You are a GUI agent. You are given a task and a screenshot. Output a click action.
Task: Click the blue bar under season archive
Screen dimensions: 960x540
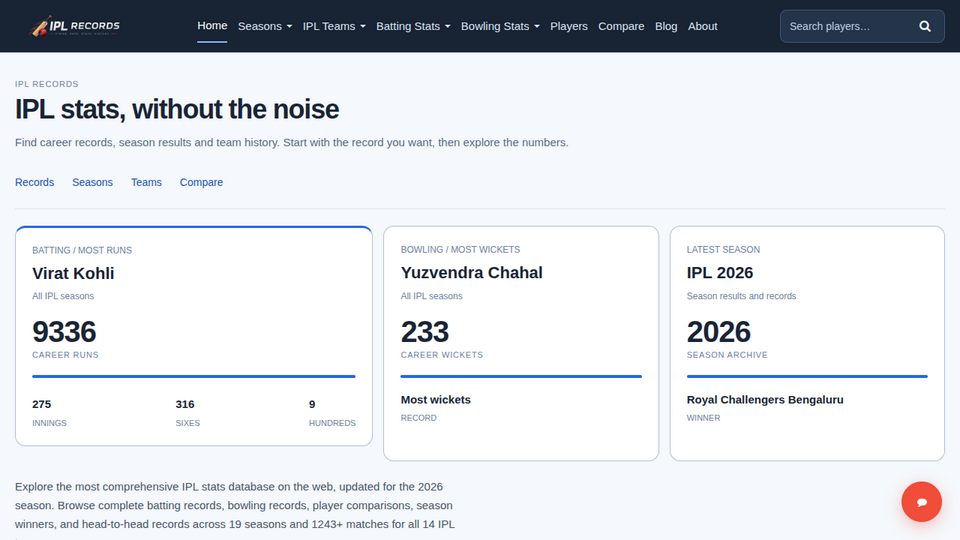point(807,377)
